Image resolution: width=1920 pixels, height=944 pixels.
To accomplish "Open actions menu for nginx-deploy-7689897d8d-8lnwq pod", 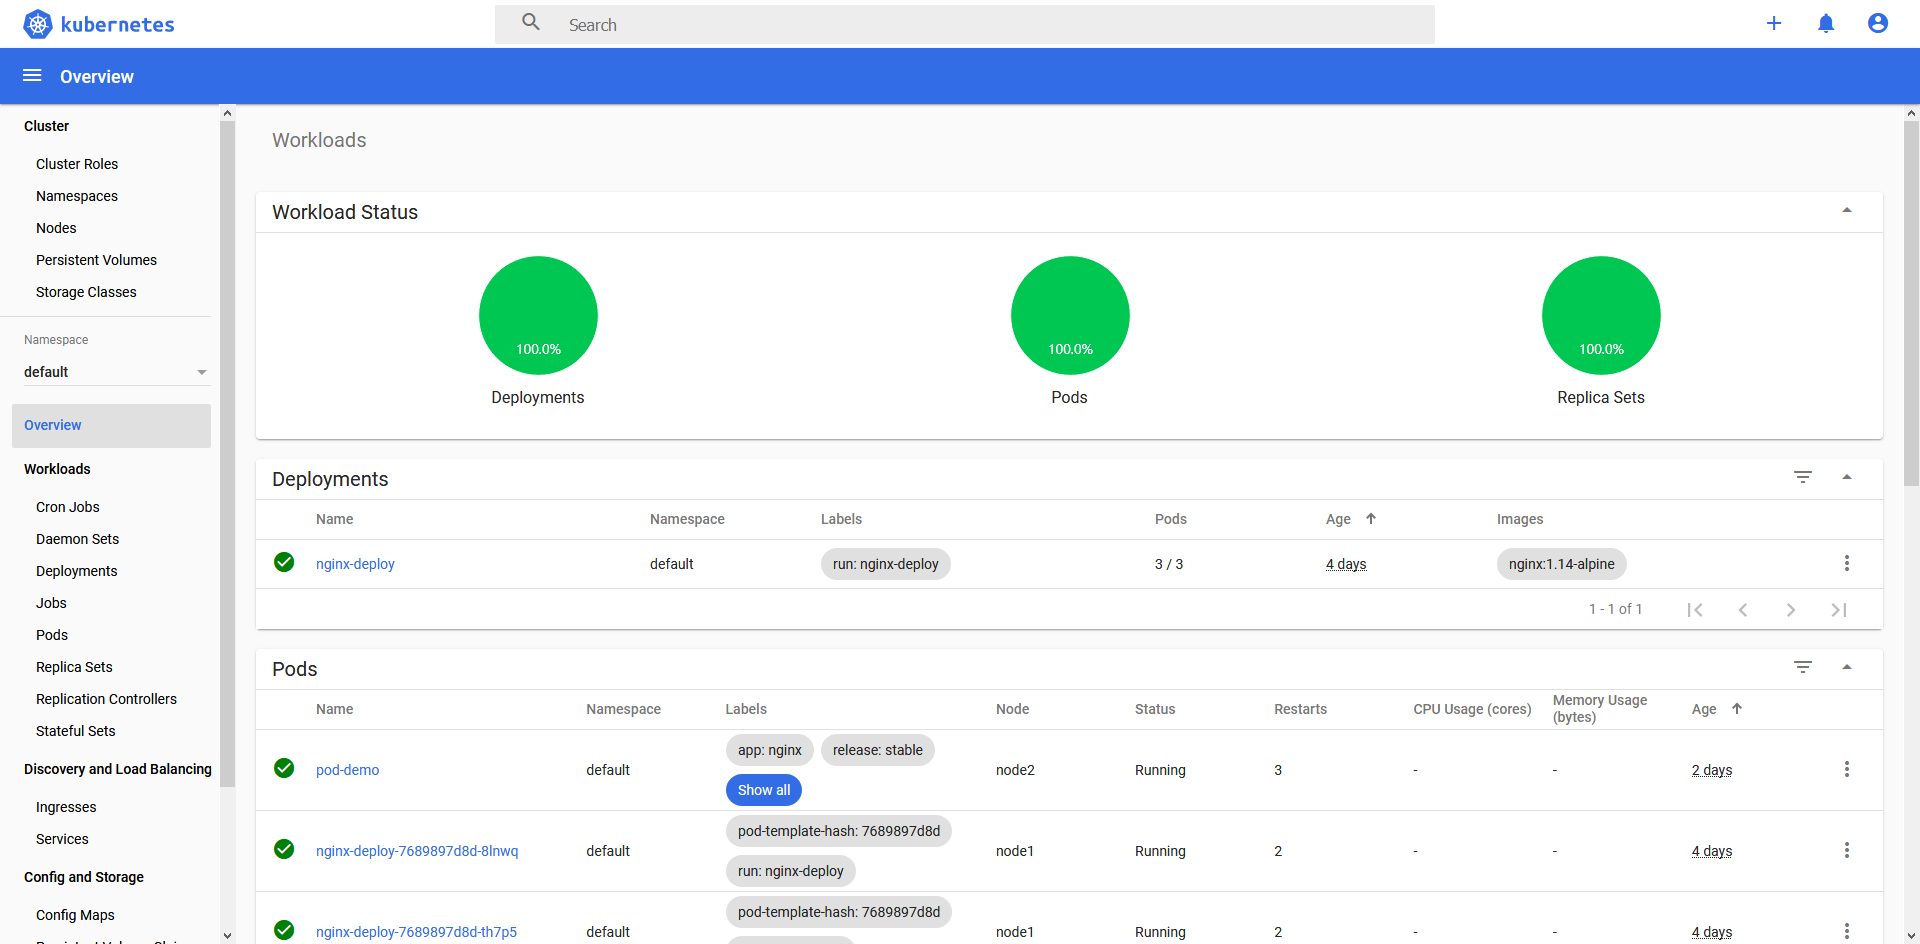I will pos(1847,850).
